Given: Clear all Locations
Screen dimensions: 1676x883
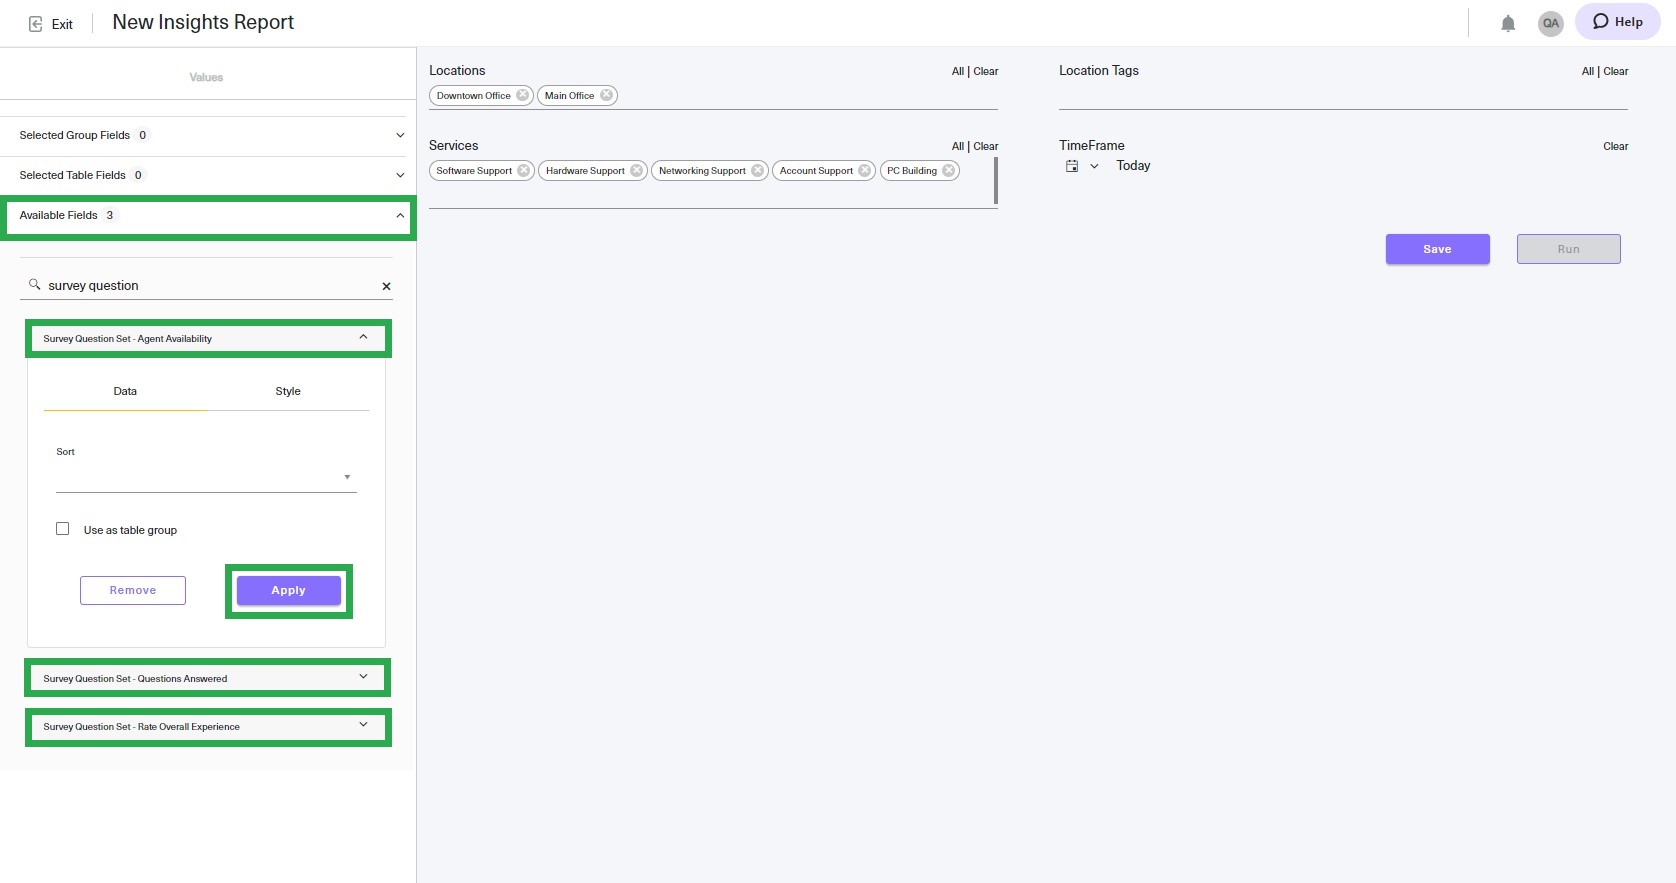Looking at the screenshot, I should coord(986,71).
